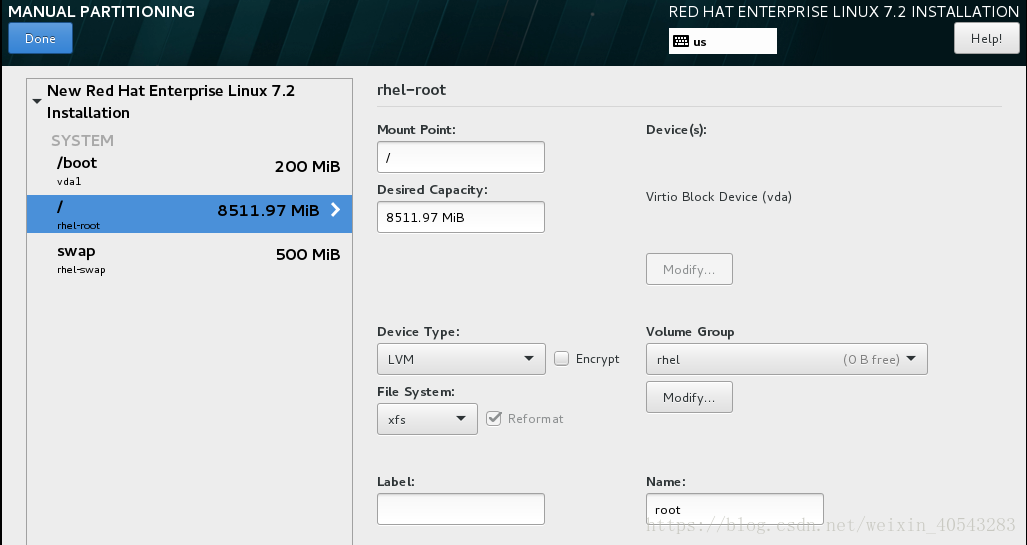The image size is (1027, 545).
Task: Click the Done button
Action: [40, 39]
